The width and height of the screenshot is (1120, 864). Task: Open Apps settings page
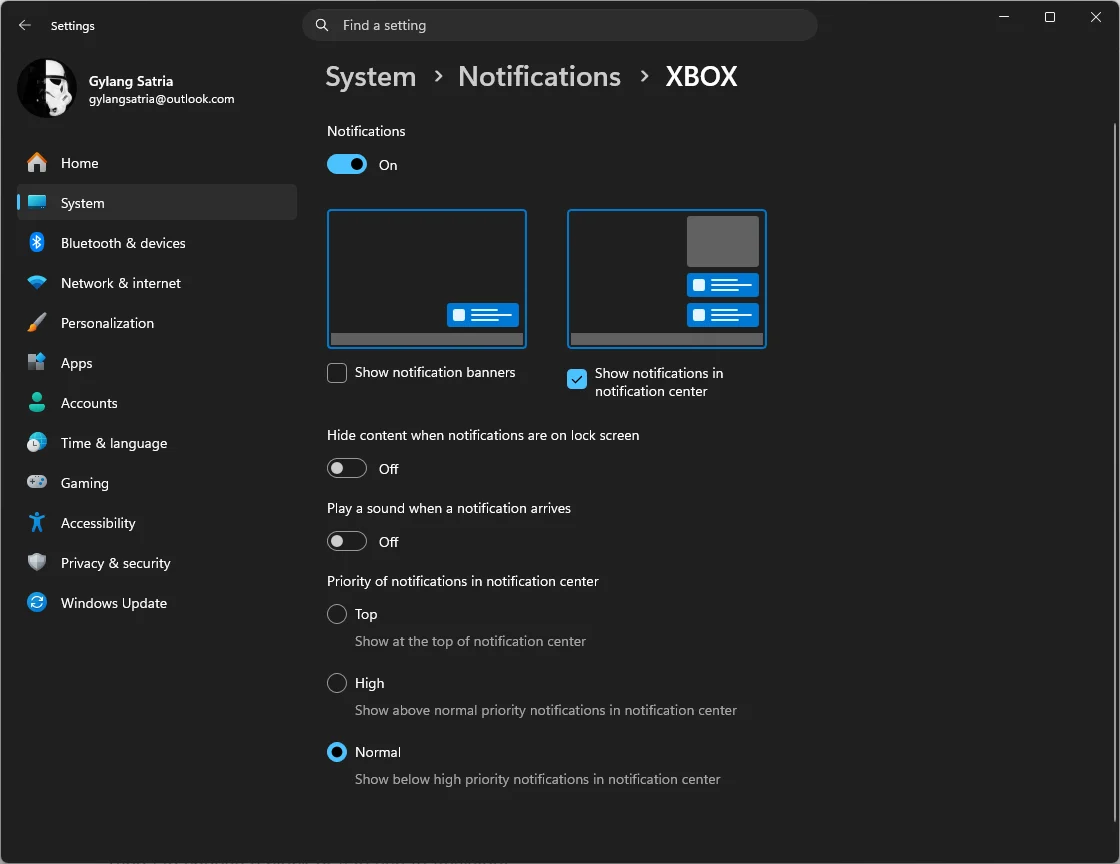(157, 363)
